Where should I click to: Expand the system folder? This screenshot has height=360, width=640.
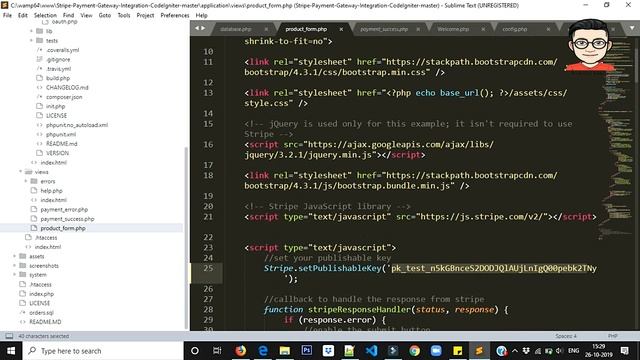[15, 275]
